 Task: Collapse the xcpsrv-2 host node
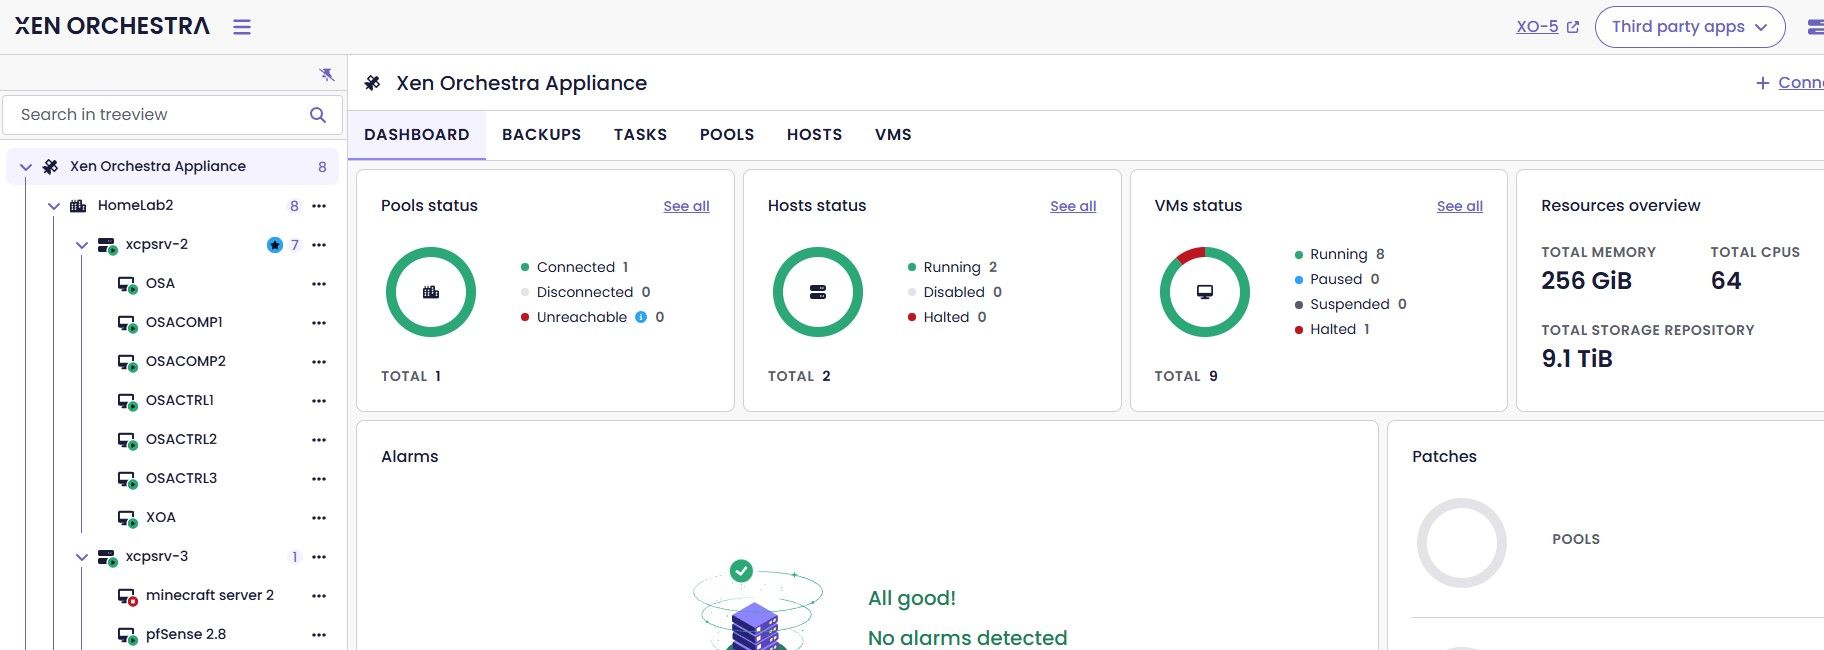(82, 245)
